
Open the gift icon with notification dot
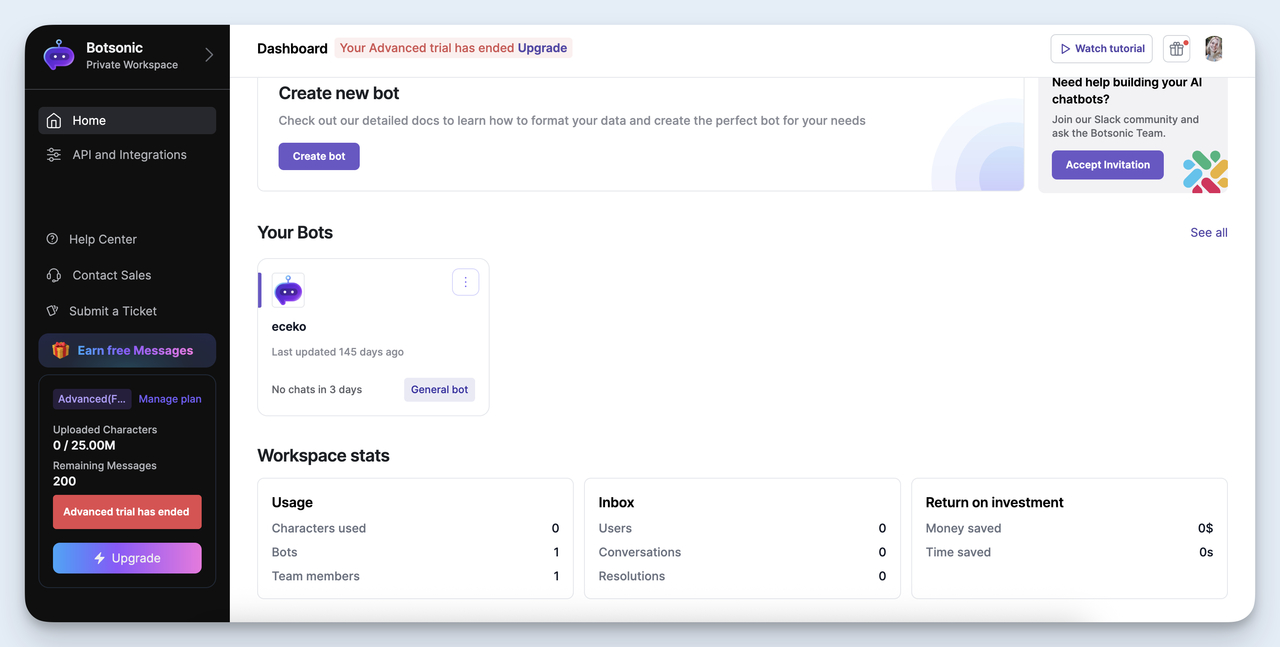coord(1176,48)
